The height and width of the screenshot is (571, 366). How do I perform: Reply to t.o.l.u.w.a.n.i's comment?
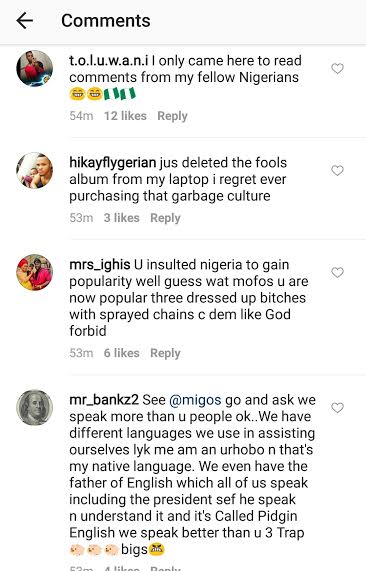point(172,116)
